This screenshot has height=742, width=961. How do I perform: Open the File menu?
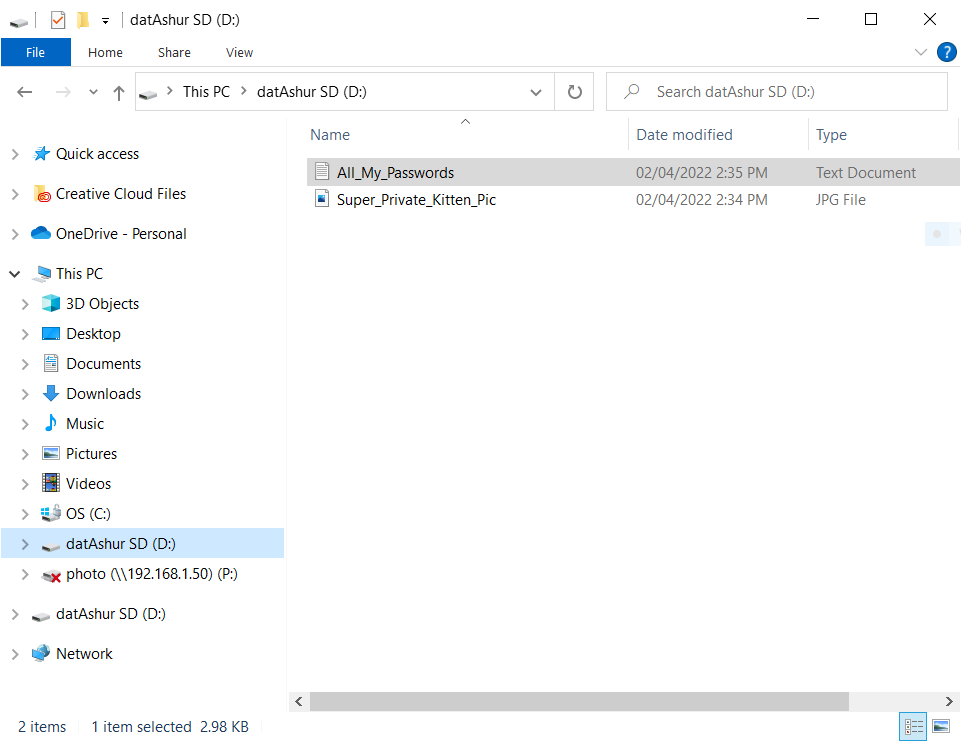point(36,53)
